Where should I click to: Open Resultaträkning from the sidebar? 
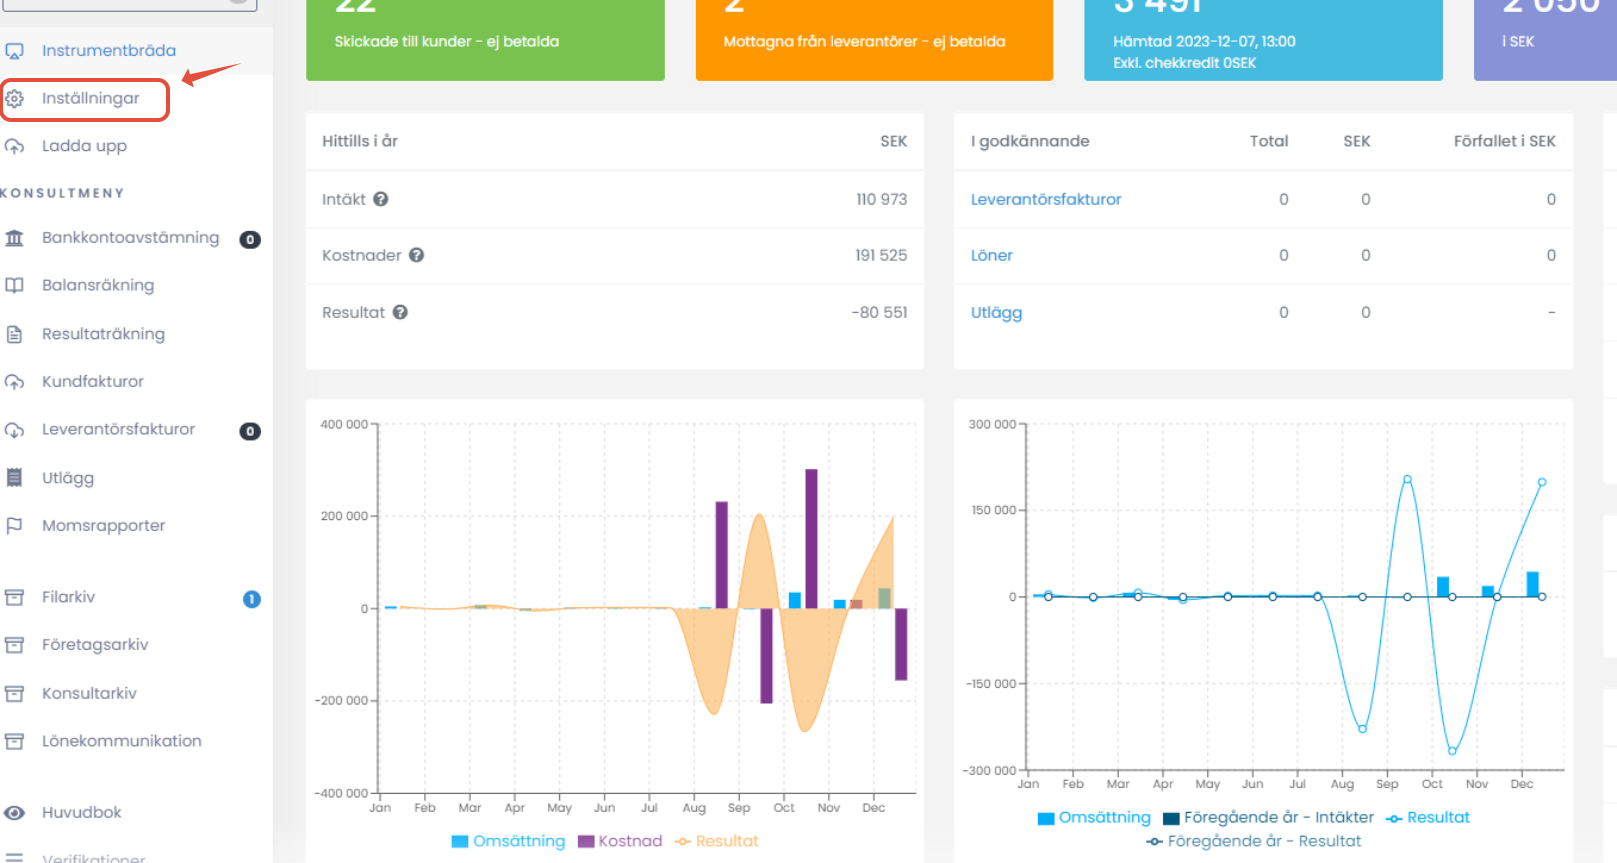104,334
